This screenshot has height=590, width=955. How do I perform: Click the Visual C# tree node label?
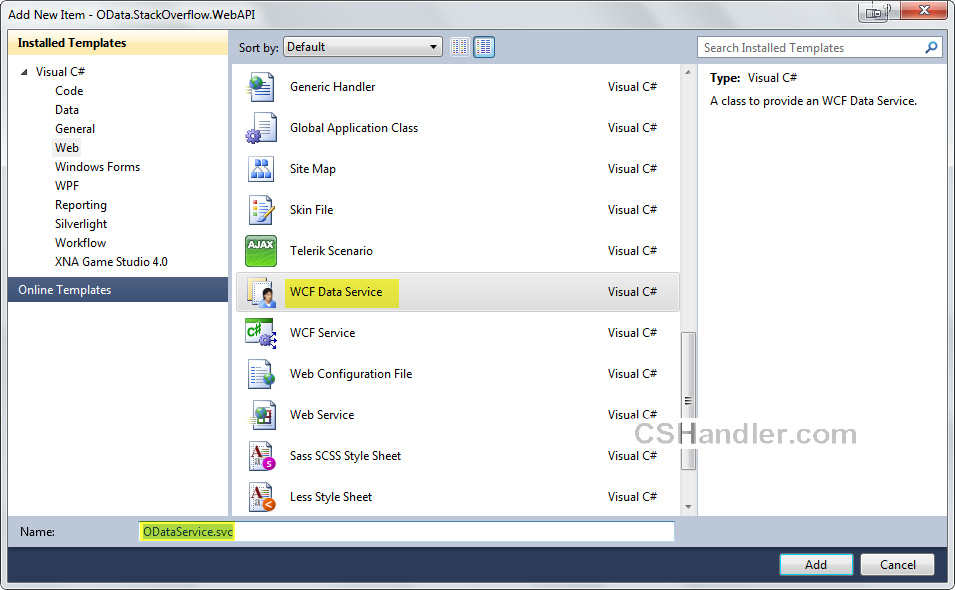[x=60, y=72]
